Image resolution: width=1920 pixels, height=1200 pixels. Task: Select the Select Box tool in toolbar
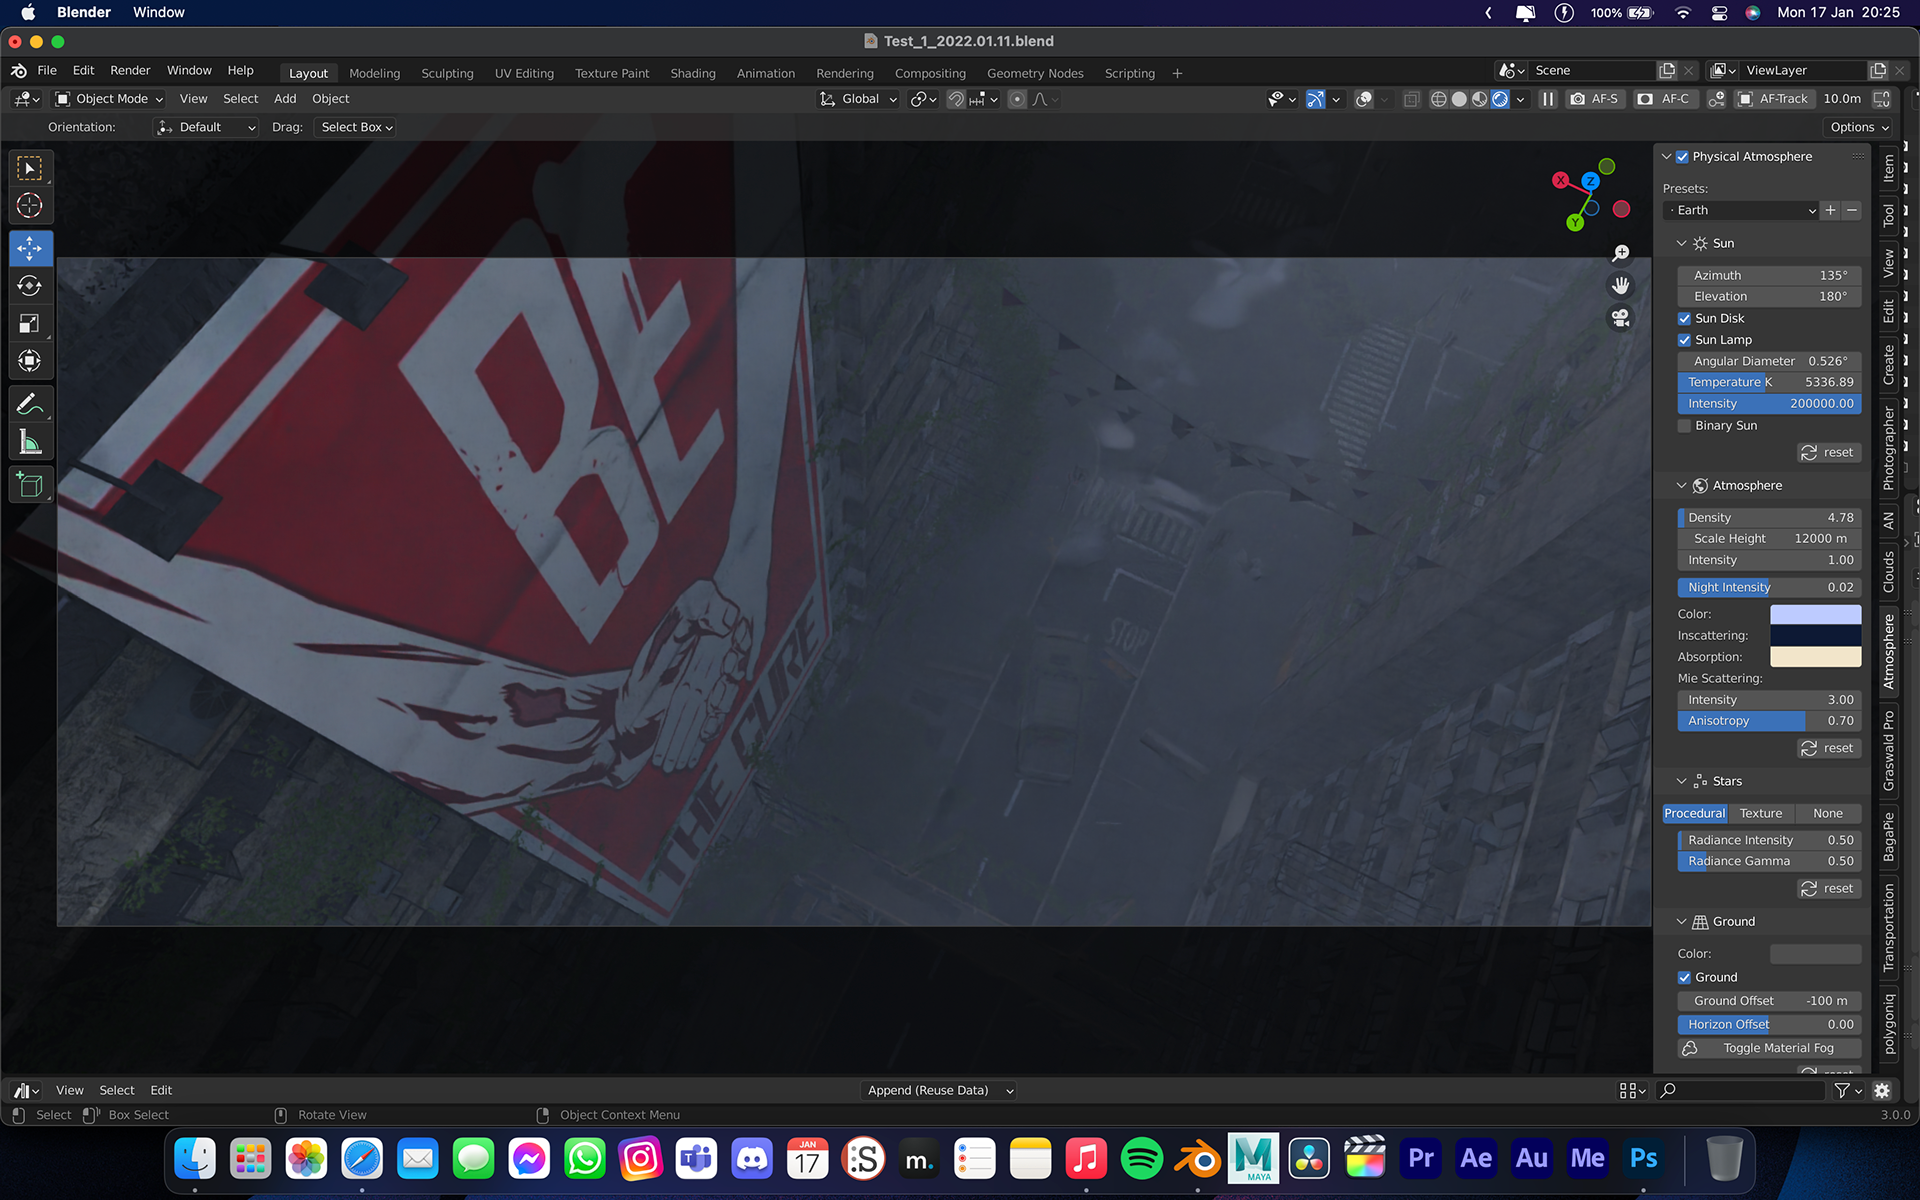[x=30, y=168]
